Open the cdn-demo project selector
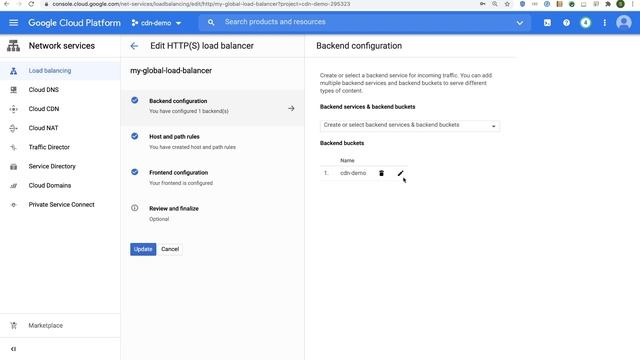 pyautogui.click(x=156, y=23)
